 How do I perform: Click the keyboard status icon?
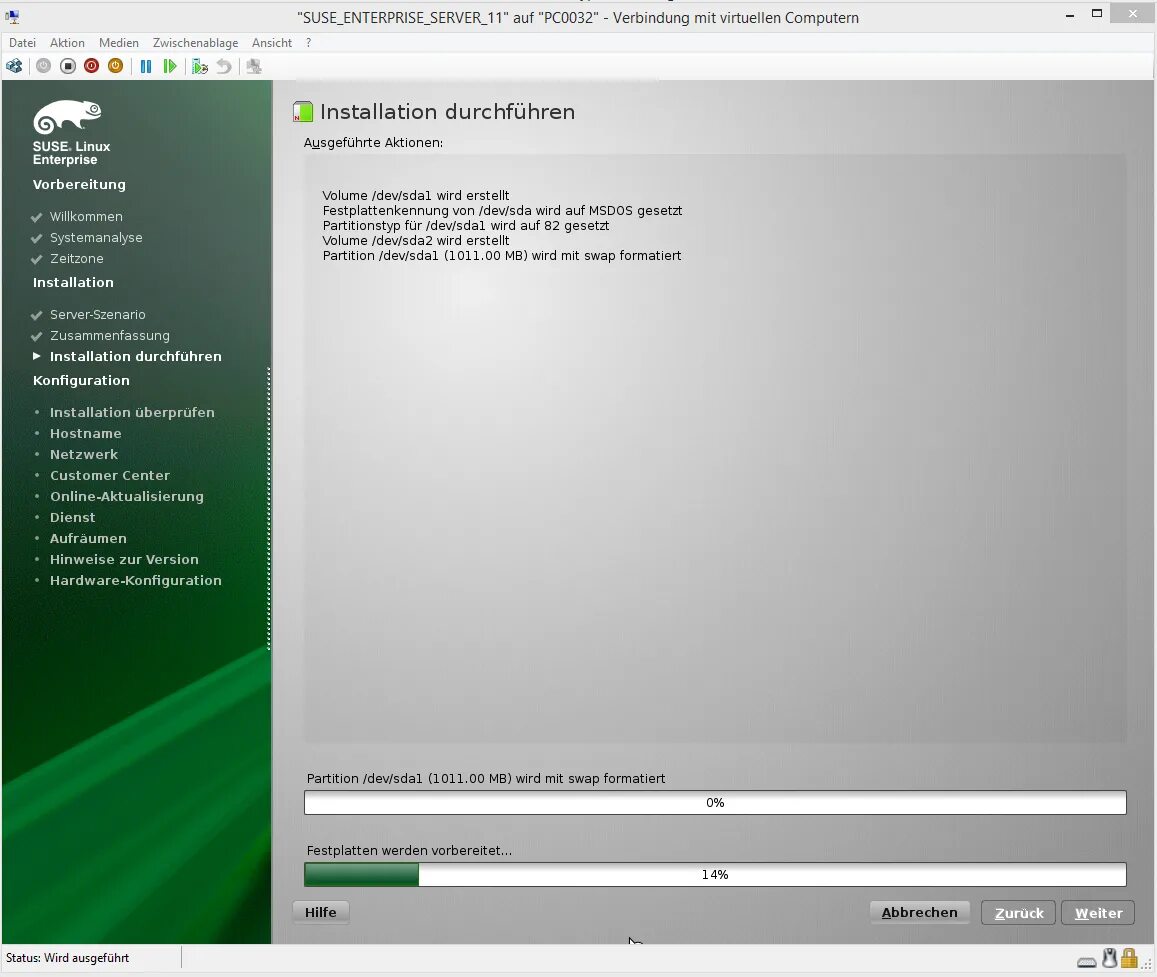[x=1087, y=962]
